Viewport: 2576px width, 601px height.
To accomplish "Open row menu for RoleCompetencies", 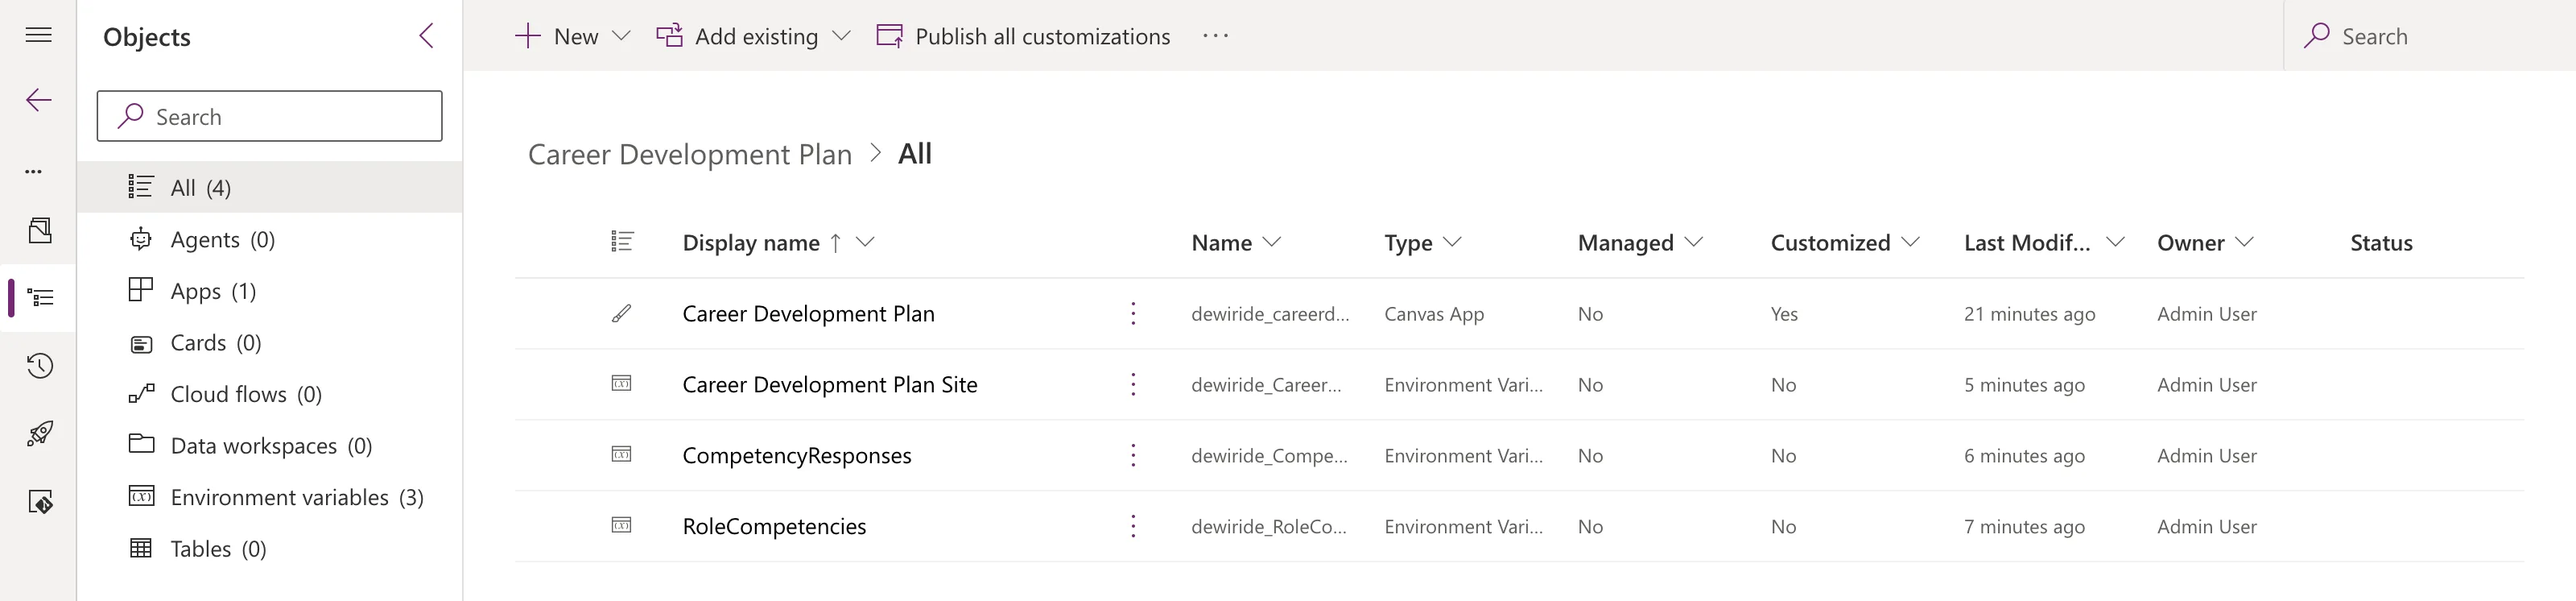I will pyautogui.click(x=1133, y=527).
